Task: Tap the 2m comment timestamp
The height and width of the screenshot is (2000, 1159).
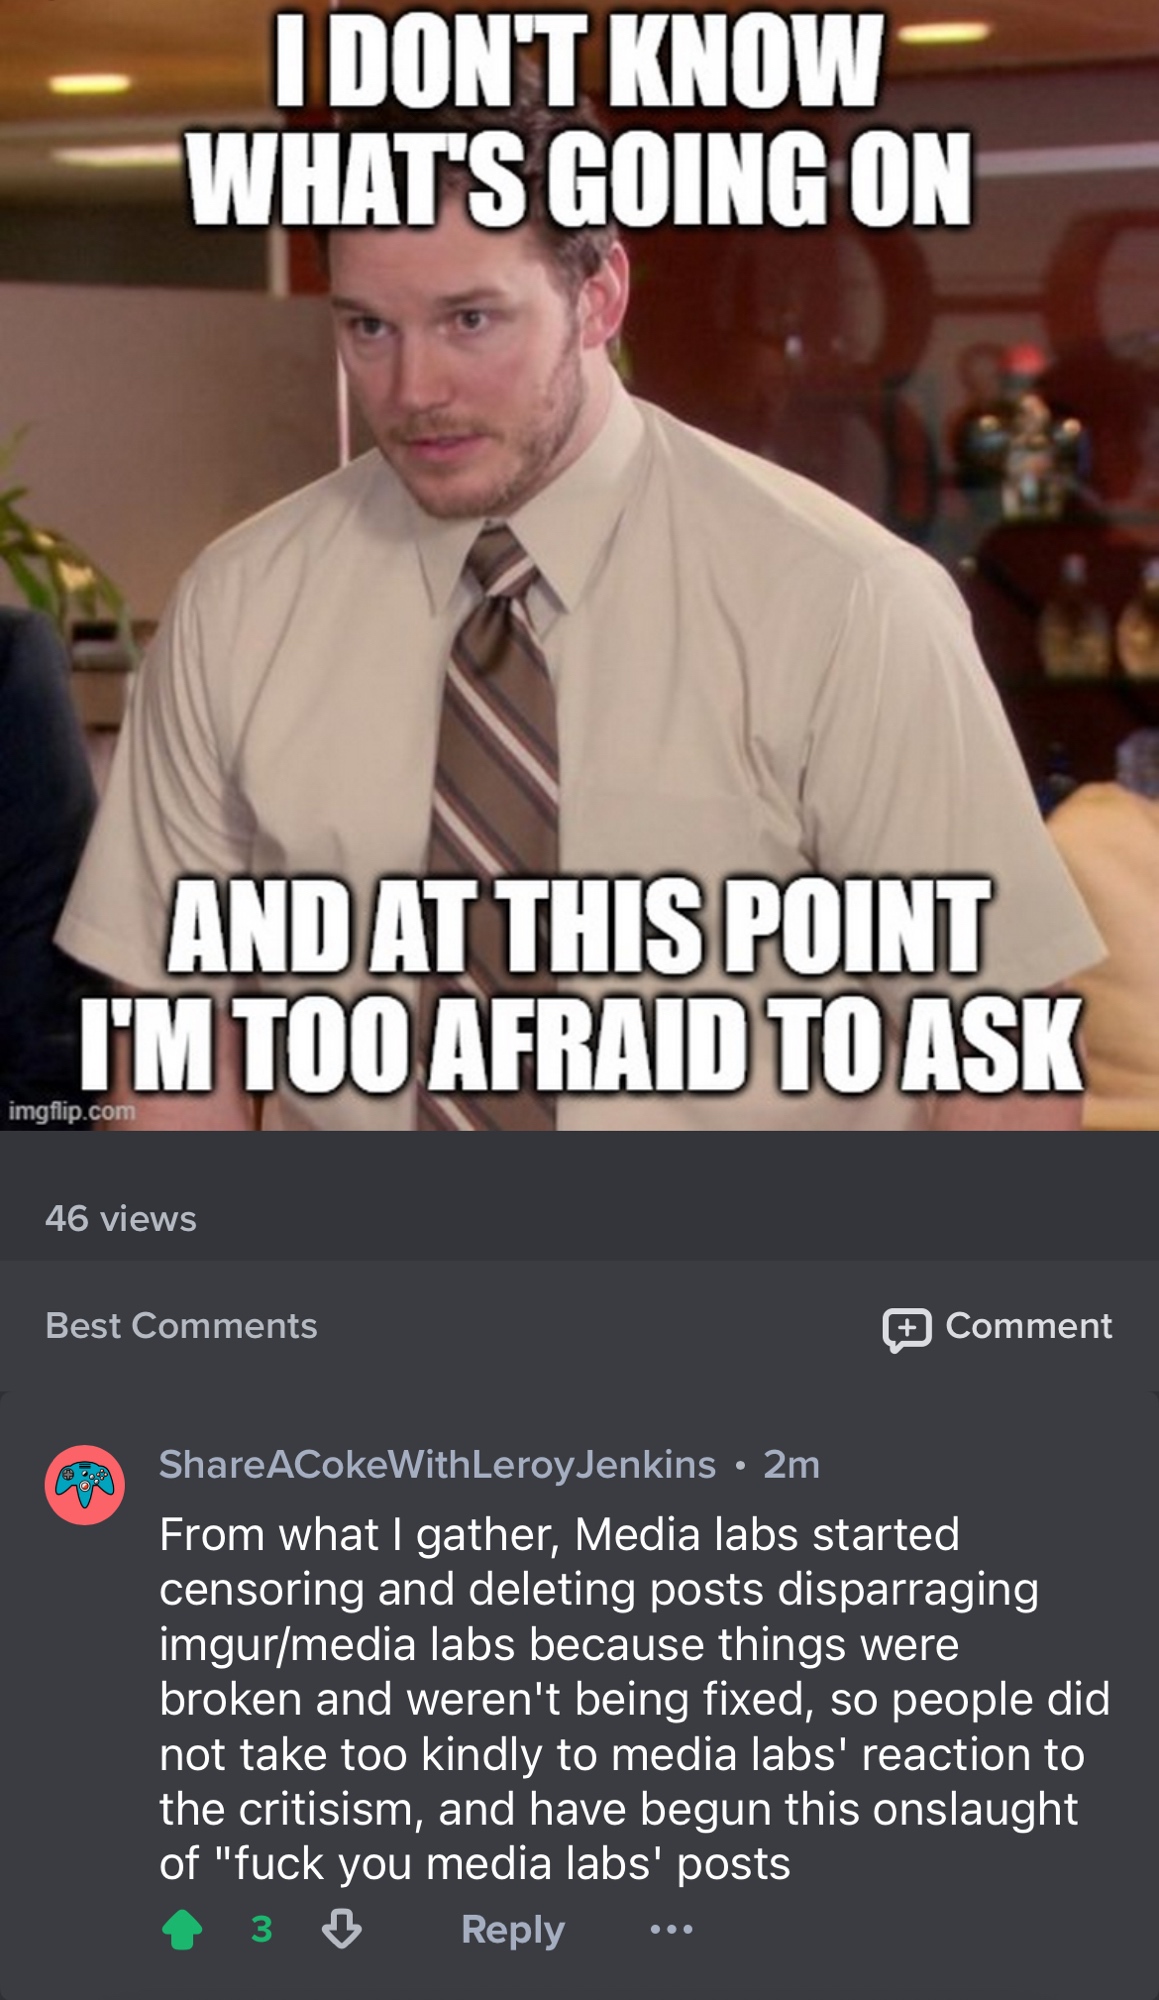Action: tap(791, 1464)
